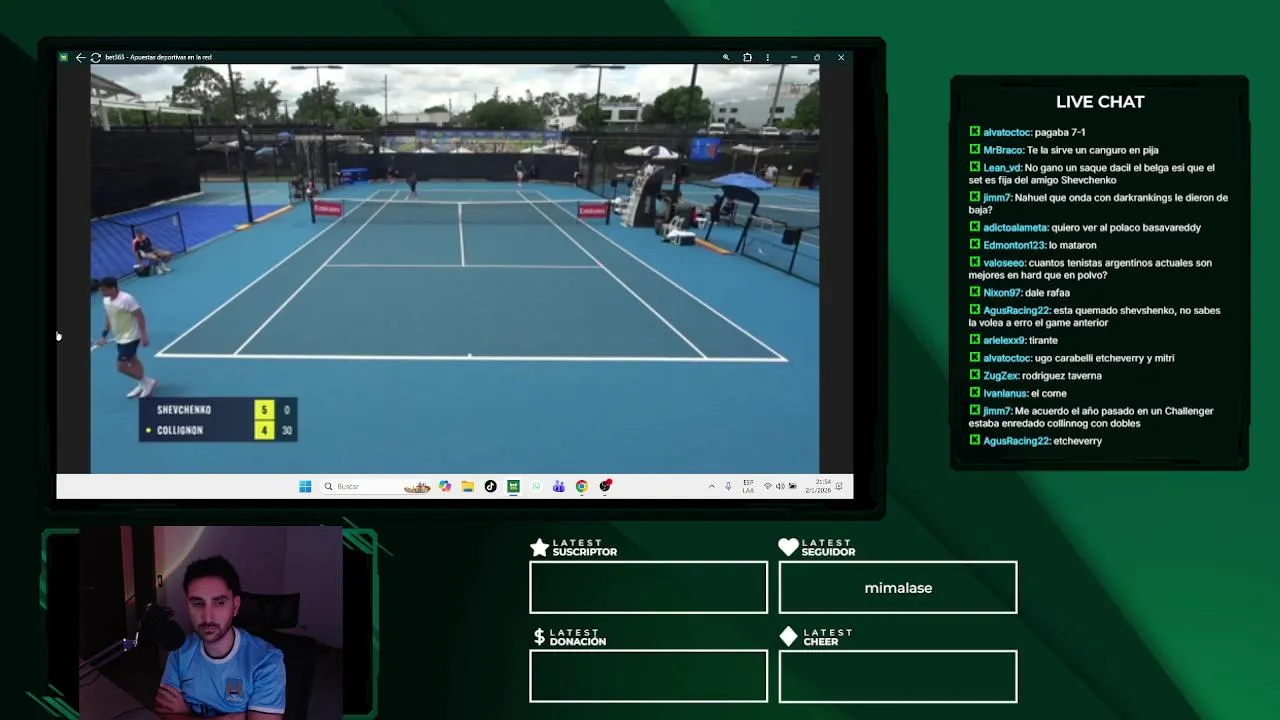Click the tennis match video stream
The image size is (1280, 720).
[455, 268]
